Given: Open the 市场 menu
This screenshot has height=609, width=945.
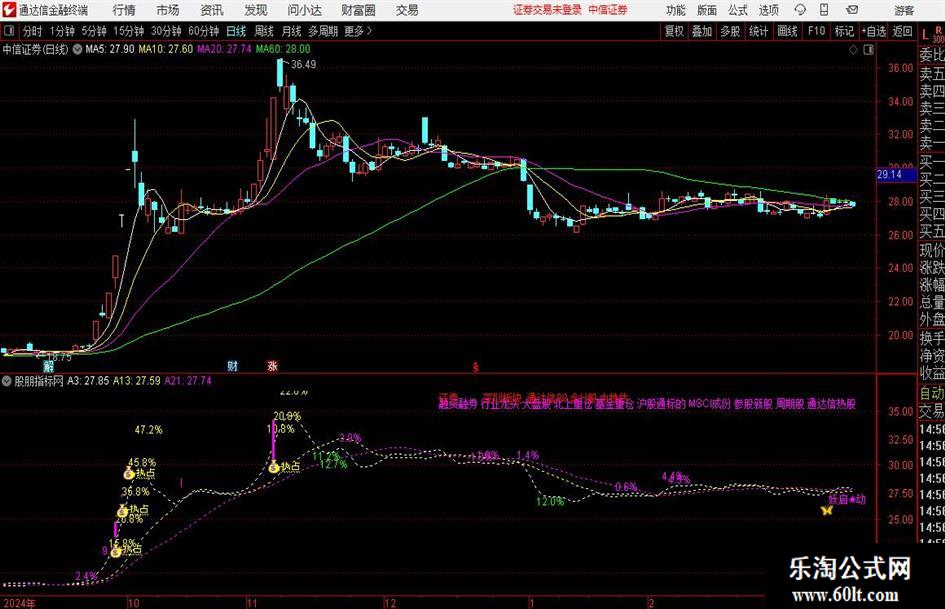Looking at the screenshot, I should (x=168, y=10).
